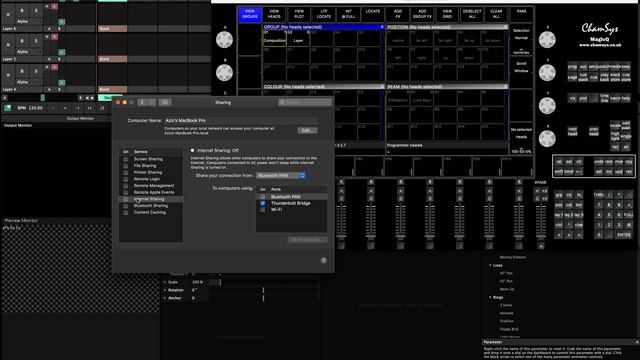The image size is (640, 360).
Task: Expand the Rotation parameter in Resolume
Action: tap(165, 290)
